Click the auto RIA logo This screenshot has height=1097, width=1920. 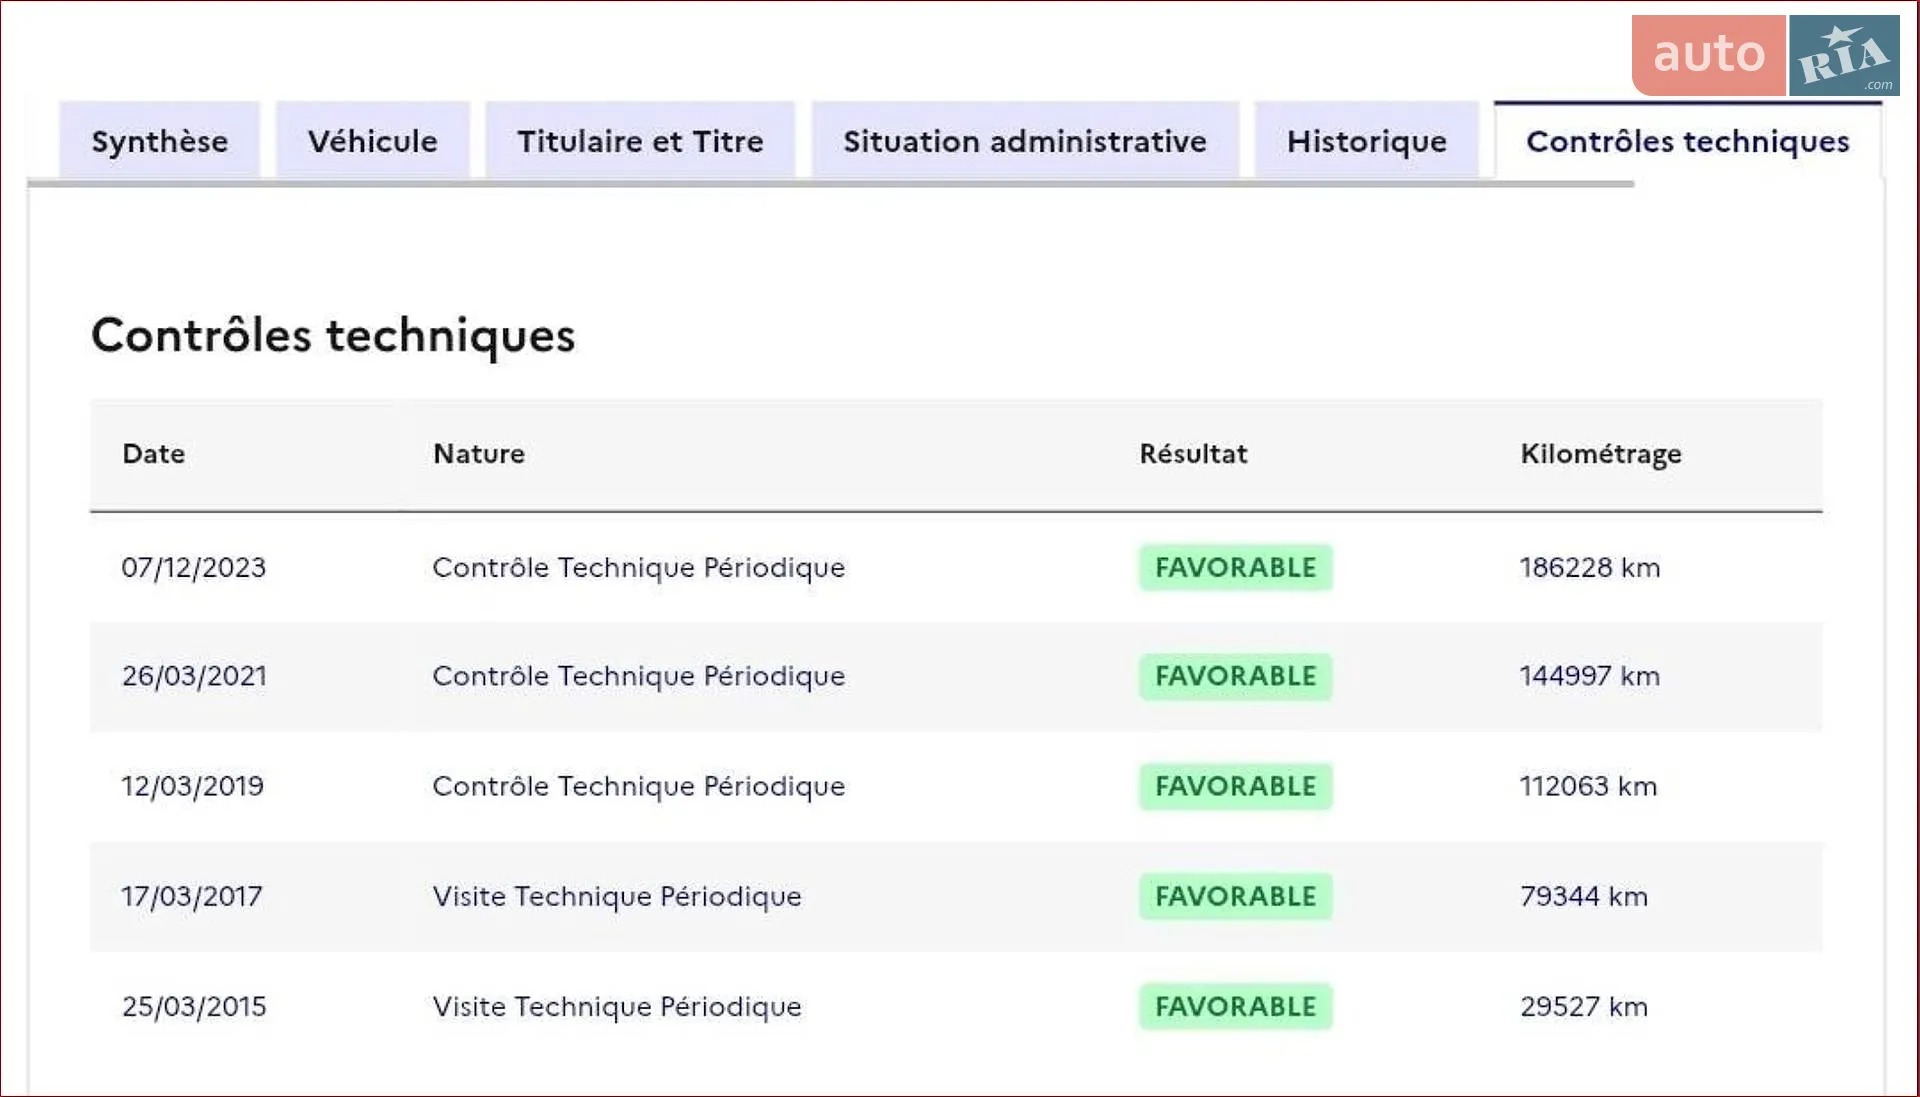pos(1766,55)
